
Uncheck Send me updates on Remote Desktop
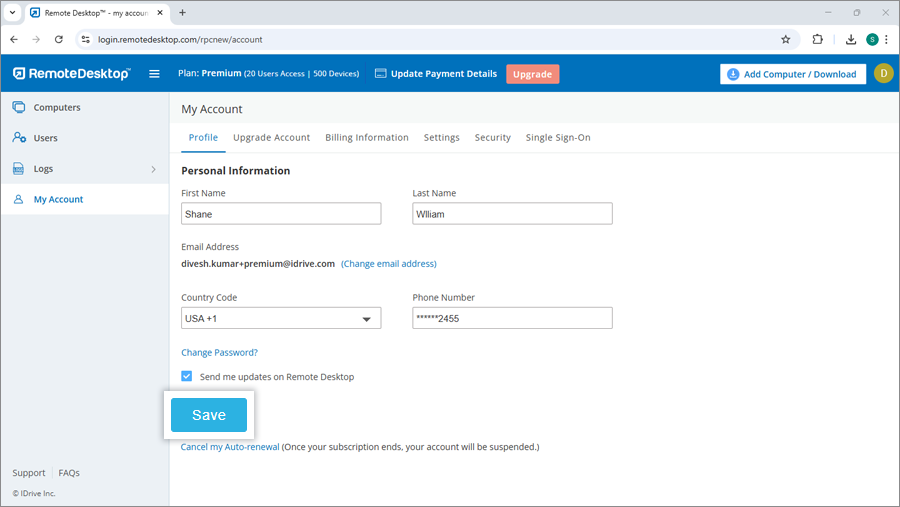point(187,377)
